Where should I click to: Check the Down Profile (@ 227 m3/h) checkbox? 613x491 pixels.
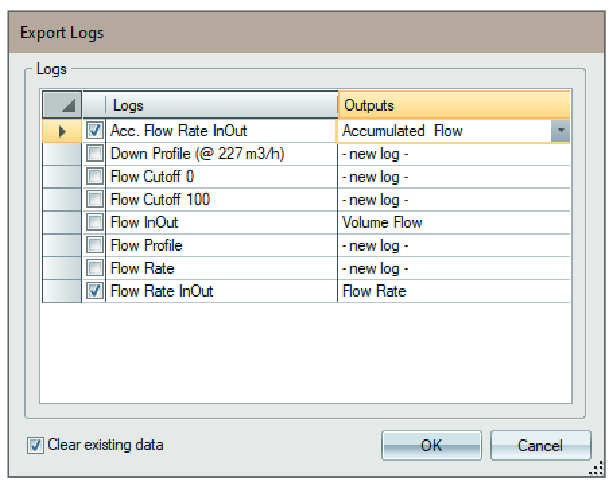[95, 153]
